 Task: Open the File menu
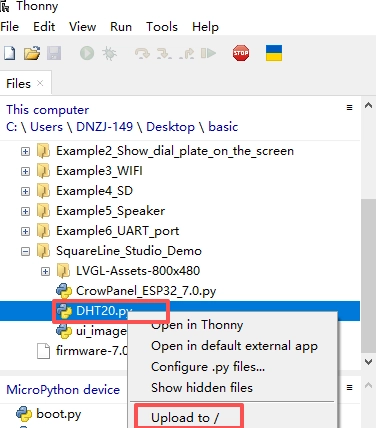(x=10, y=27)
